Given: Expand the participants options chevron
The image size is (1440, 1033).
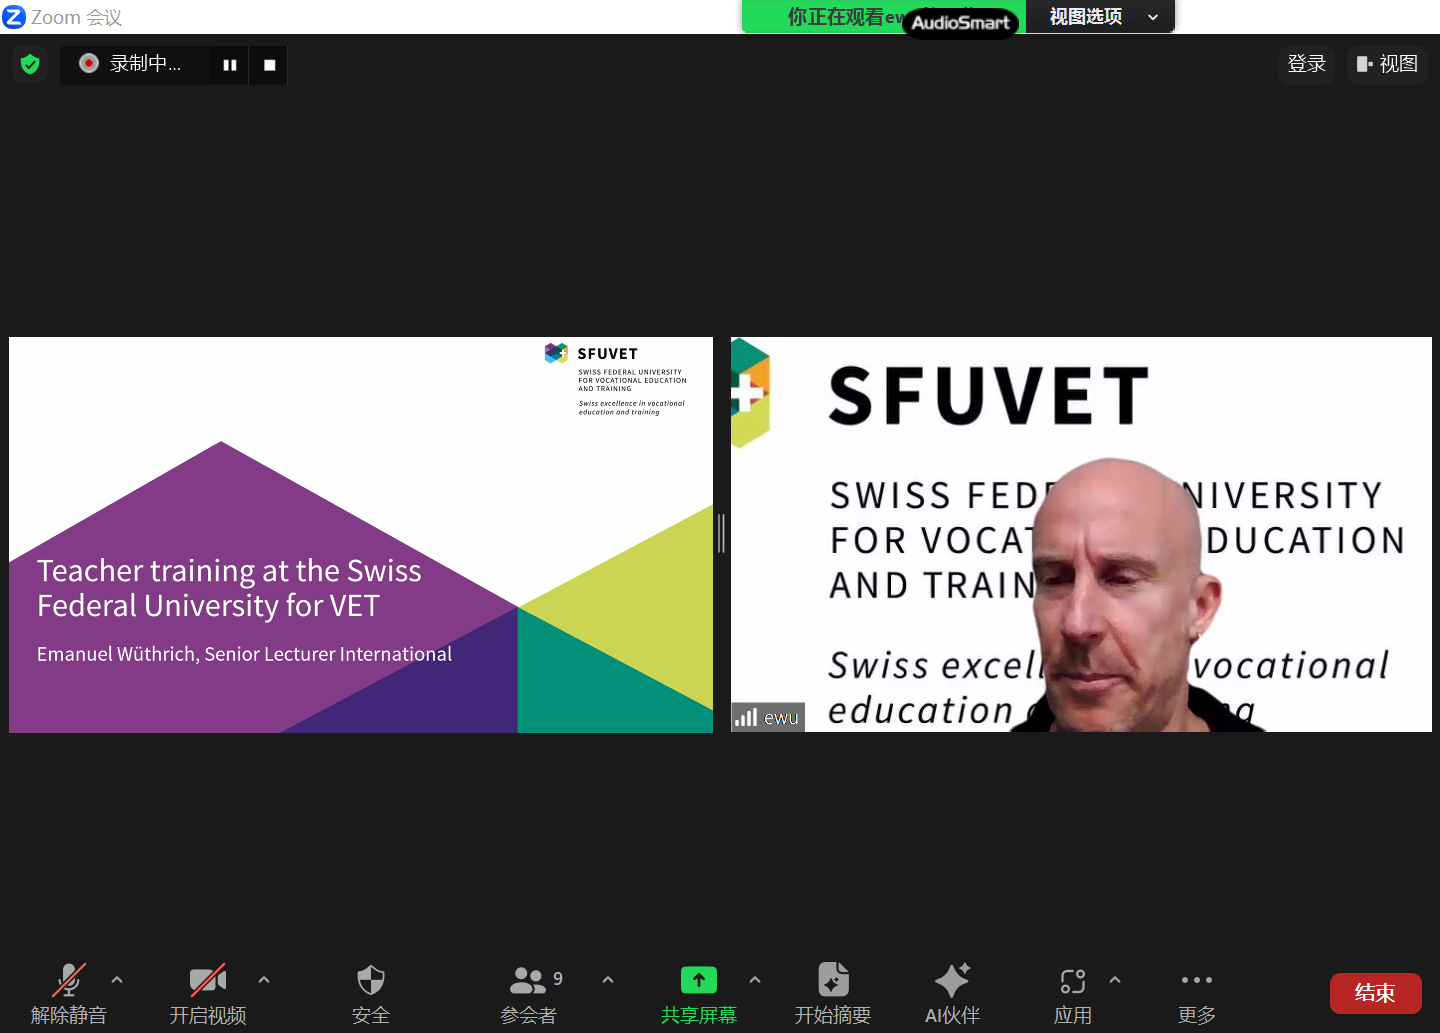Looking at the screenshot, I should 608,980.
